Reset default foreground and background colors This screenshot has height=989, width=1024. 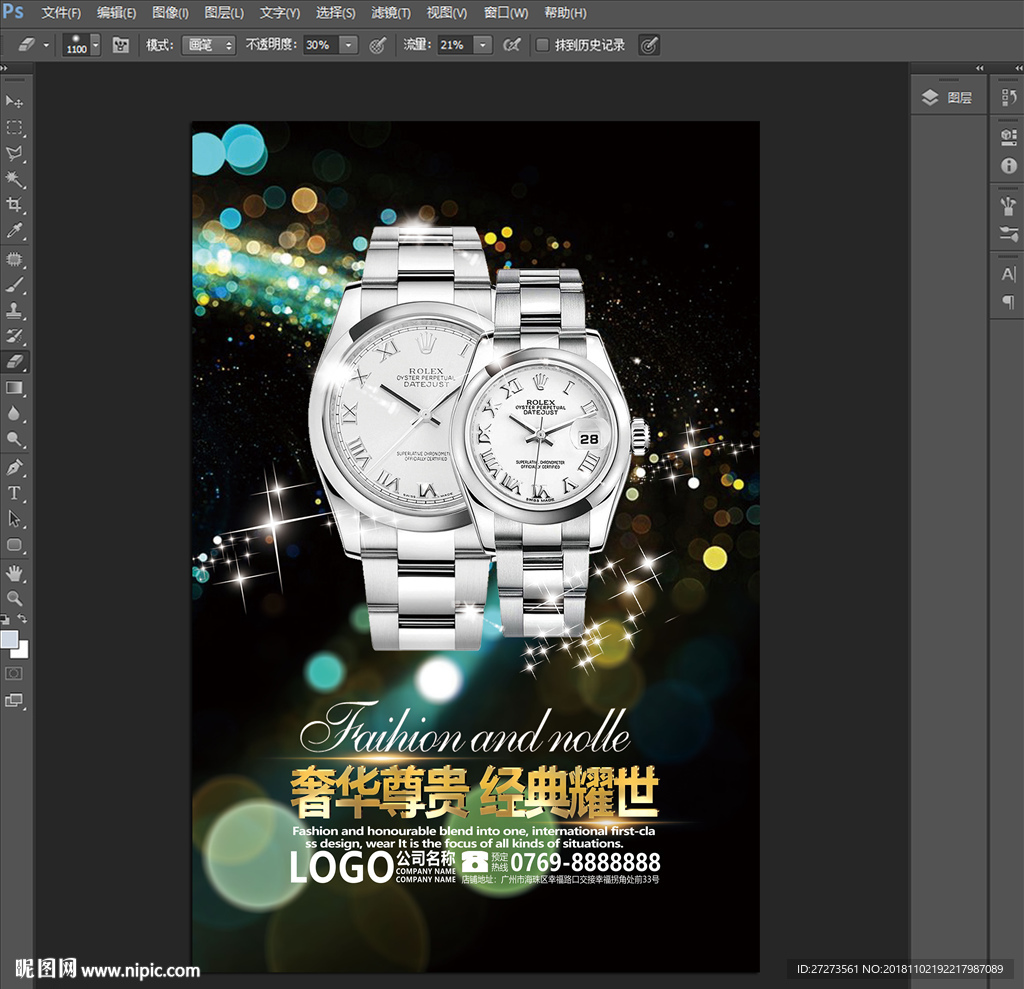coord(5,619)
